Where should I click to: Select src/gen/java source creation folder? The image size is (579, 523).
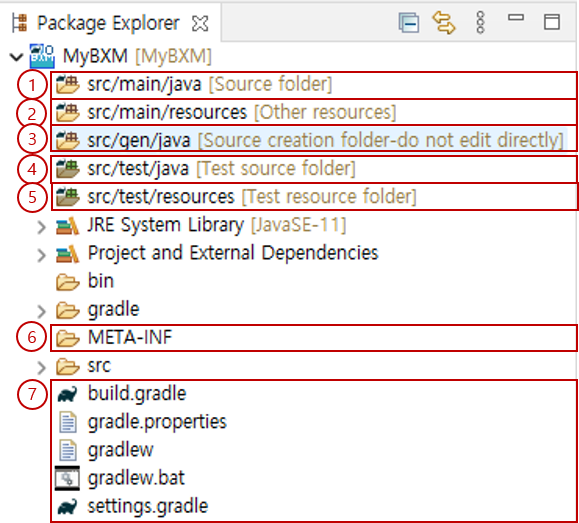click(x=313, y=139)
